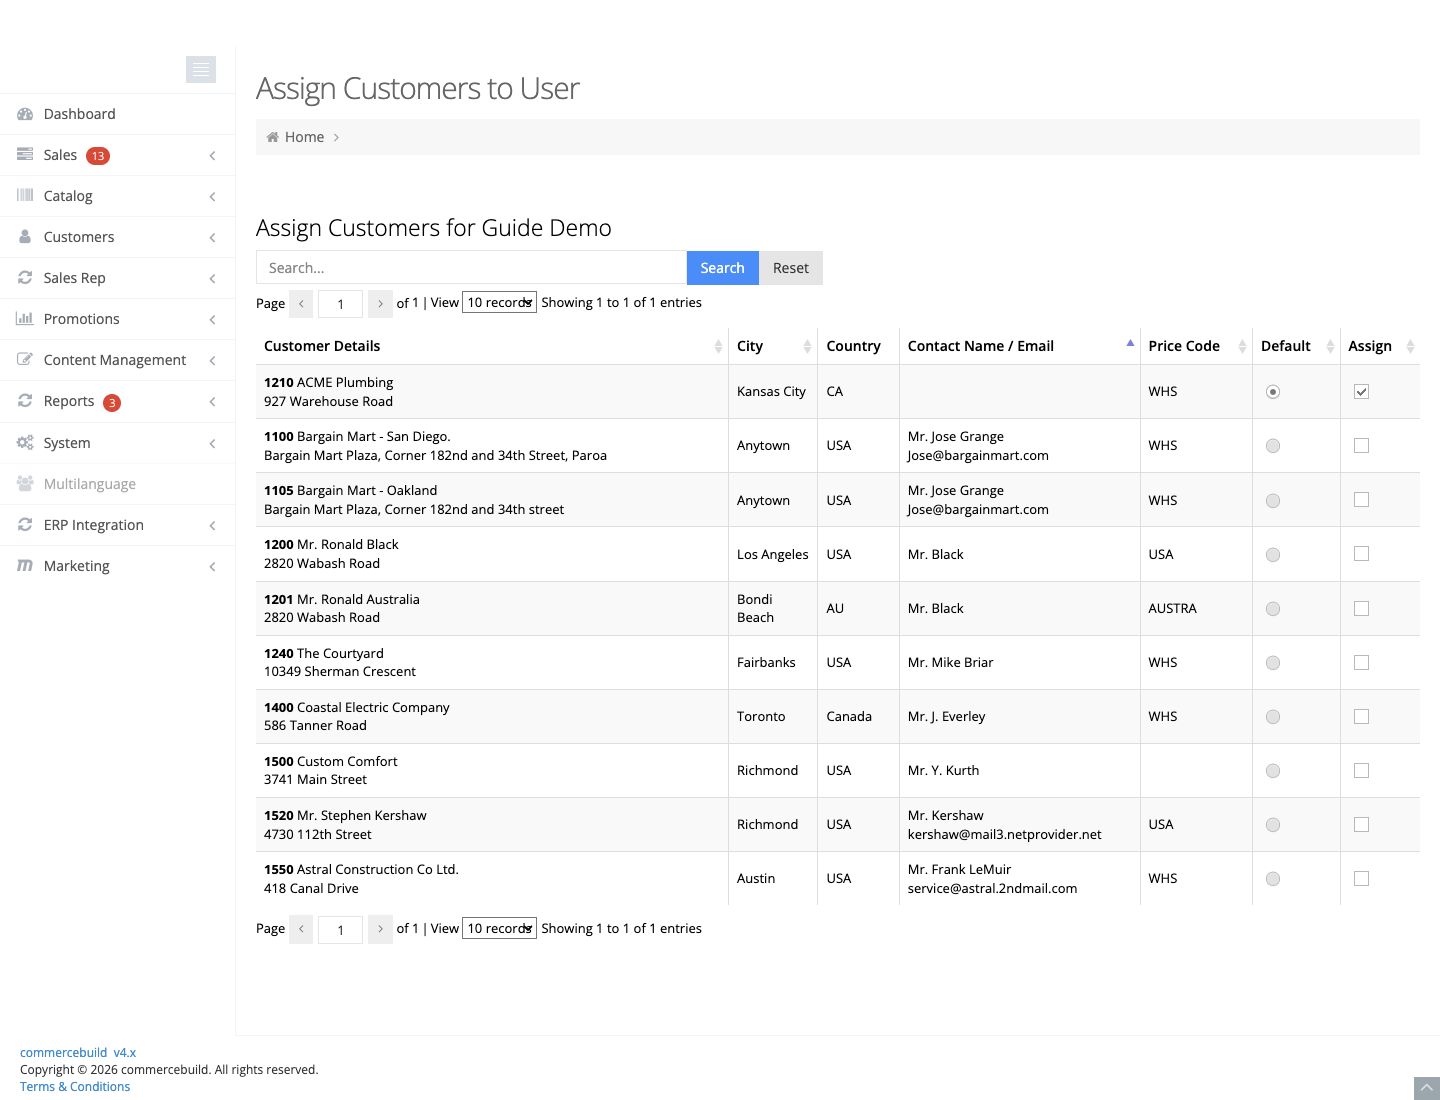Open the commercebuild v4.x footer link
Screen dimensions: 1440x1100
(78, 1053)
